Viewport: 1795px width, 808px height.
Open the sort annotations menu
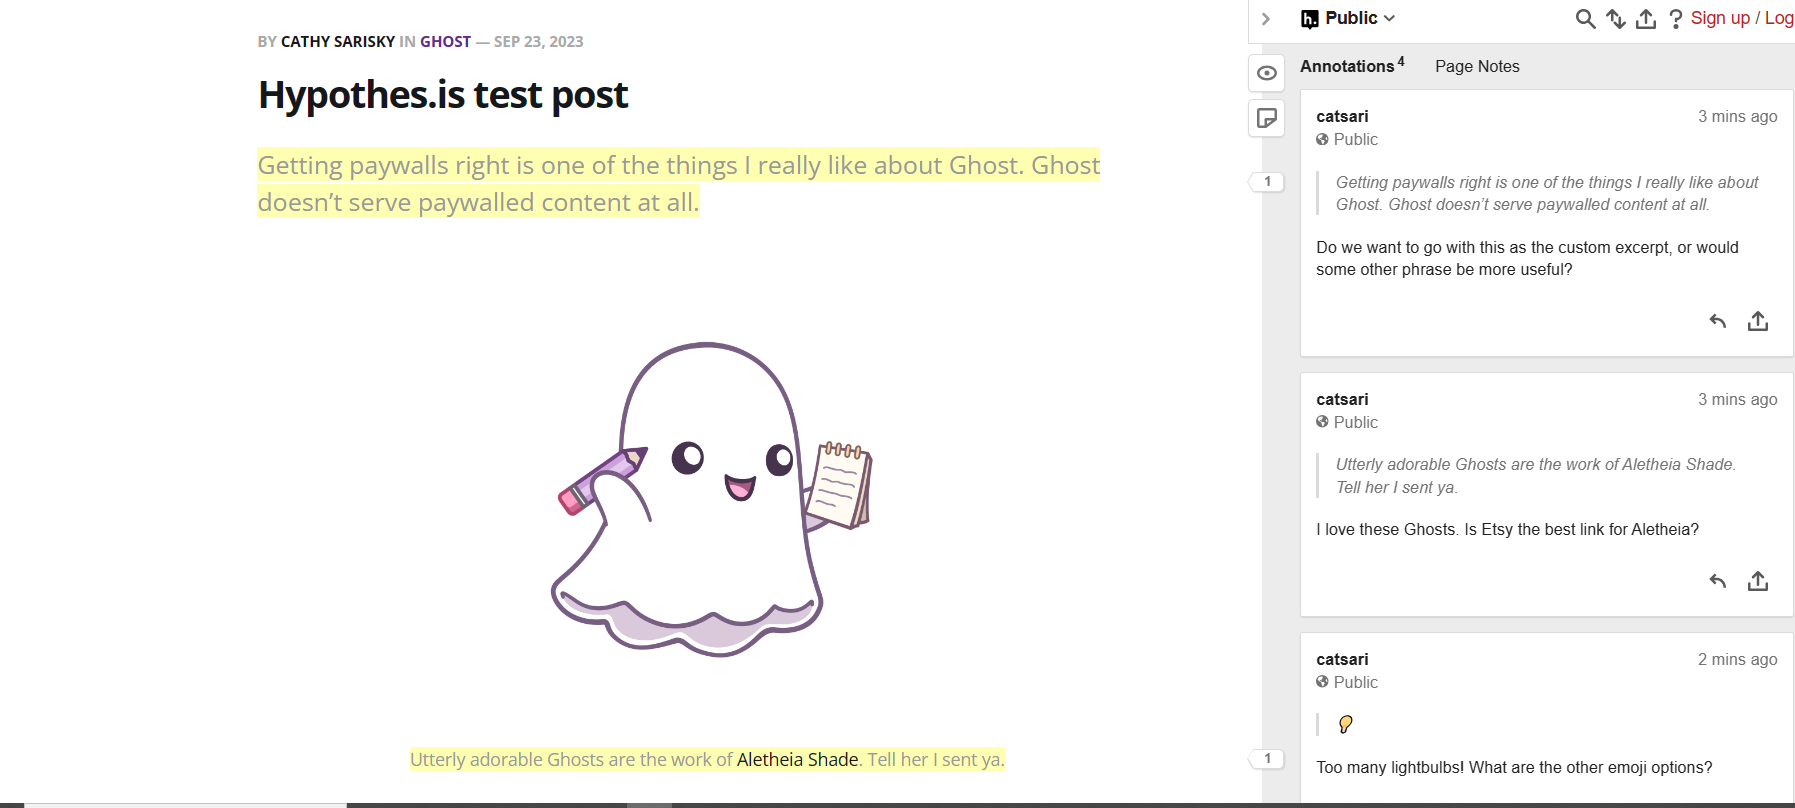pyautogui.click(x=1616, y=19)
